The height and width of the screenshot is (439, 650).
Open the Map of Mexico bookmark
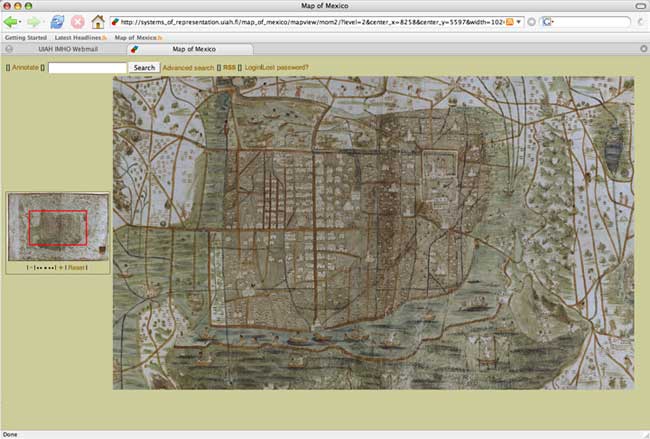pyautogui.click(x=138, y=38)
